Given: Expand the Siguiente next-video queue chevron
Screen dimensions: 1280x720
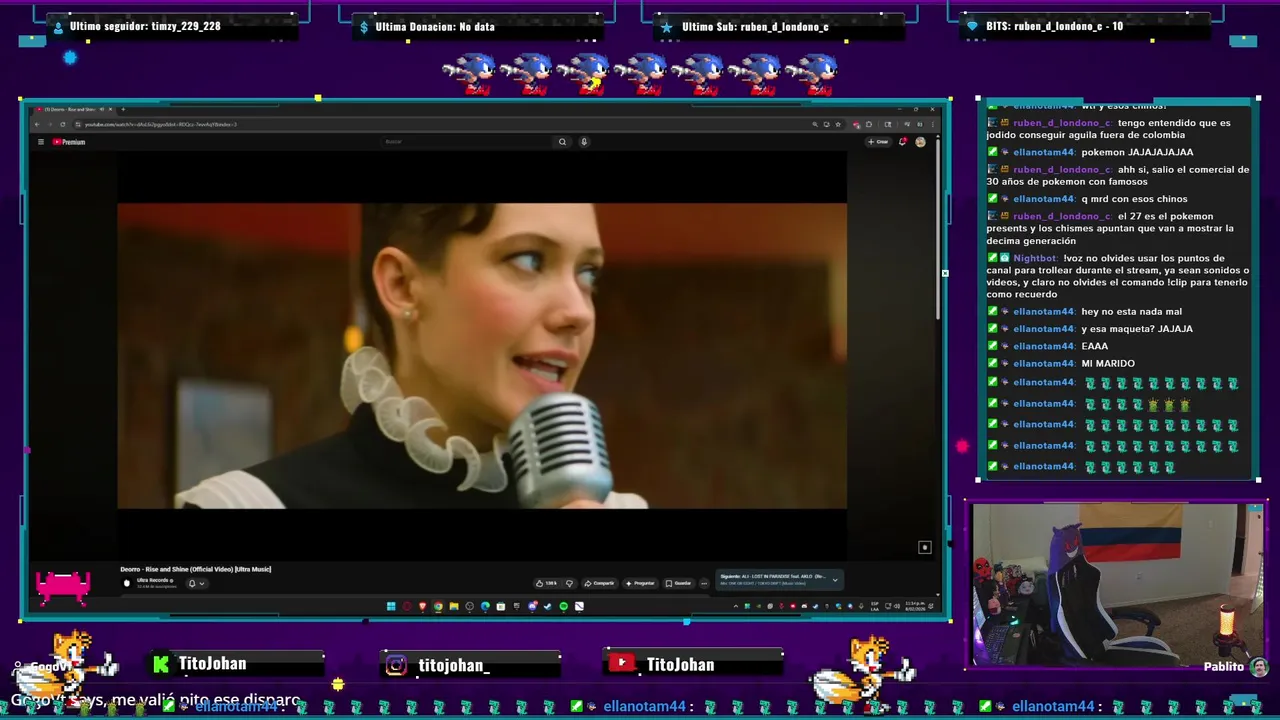Looking at the screenshot, I should [x=835, y=580].
